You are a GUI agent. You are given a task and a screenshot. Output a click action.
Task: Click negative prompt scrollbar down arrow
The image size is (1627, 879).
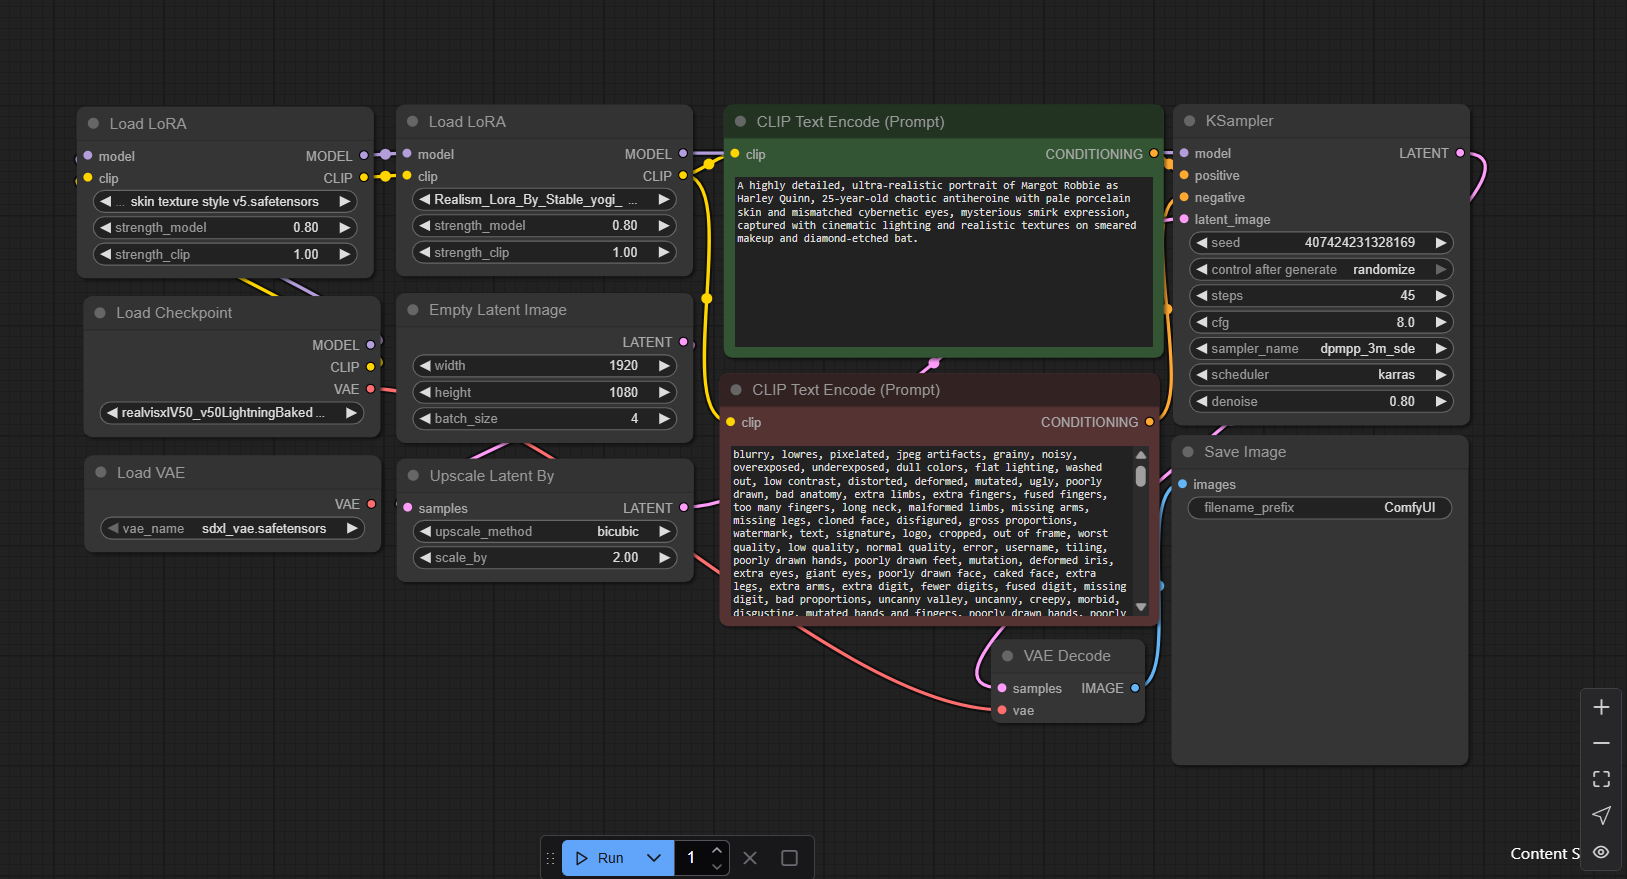click(x=1141, y=607)
